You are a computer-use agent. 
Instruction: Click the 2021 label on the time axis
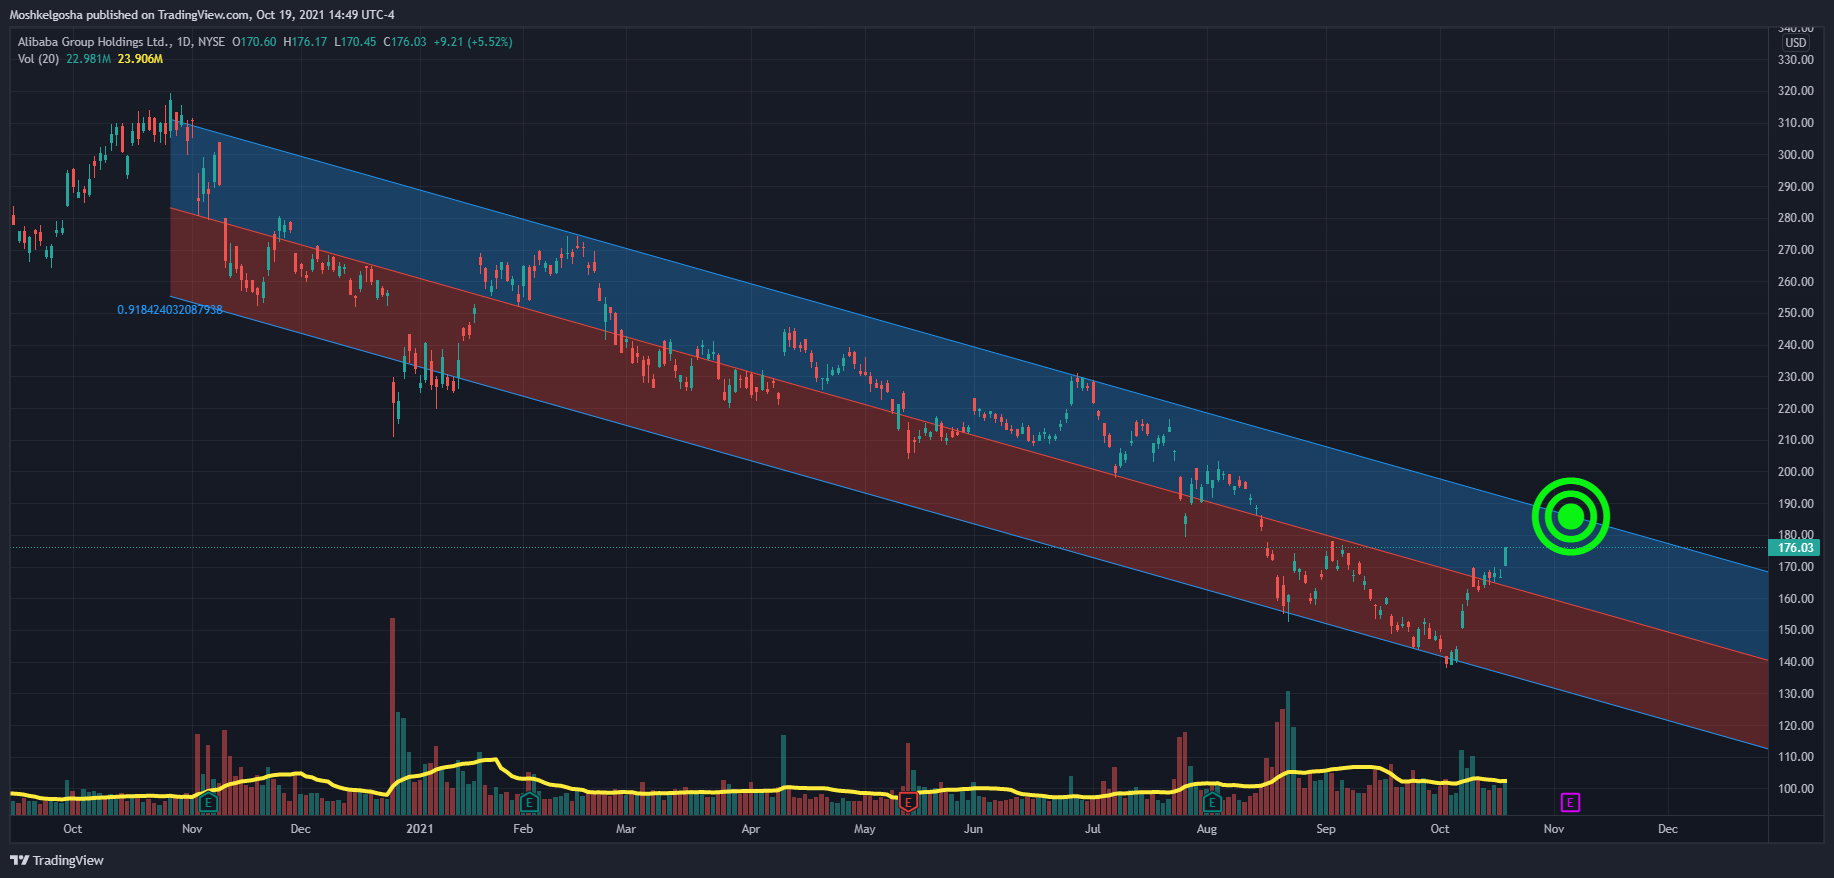(x=420, y=829)
